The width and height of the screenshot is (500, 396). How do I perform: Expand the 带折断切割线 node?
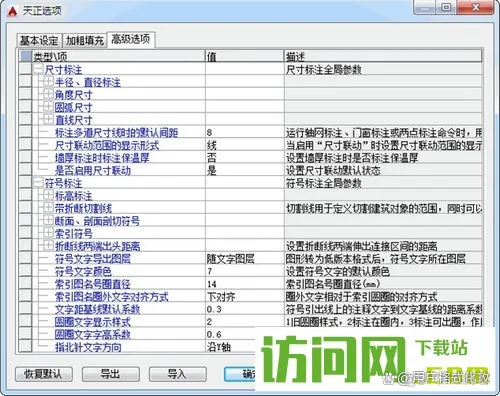[49, 208]
